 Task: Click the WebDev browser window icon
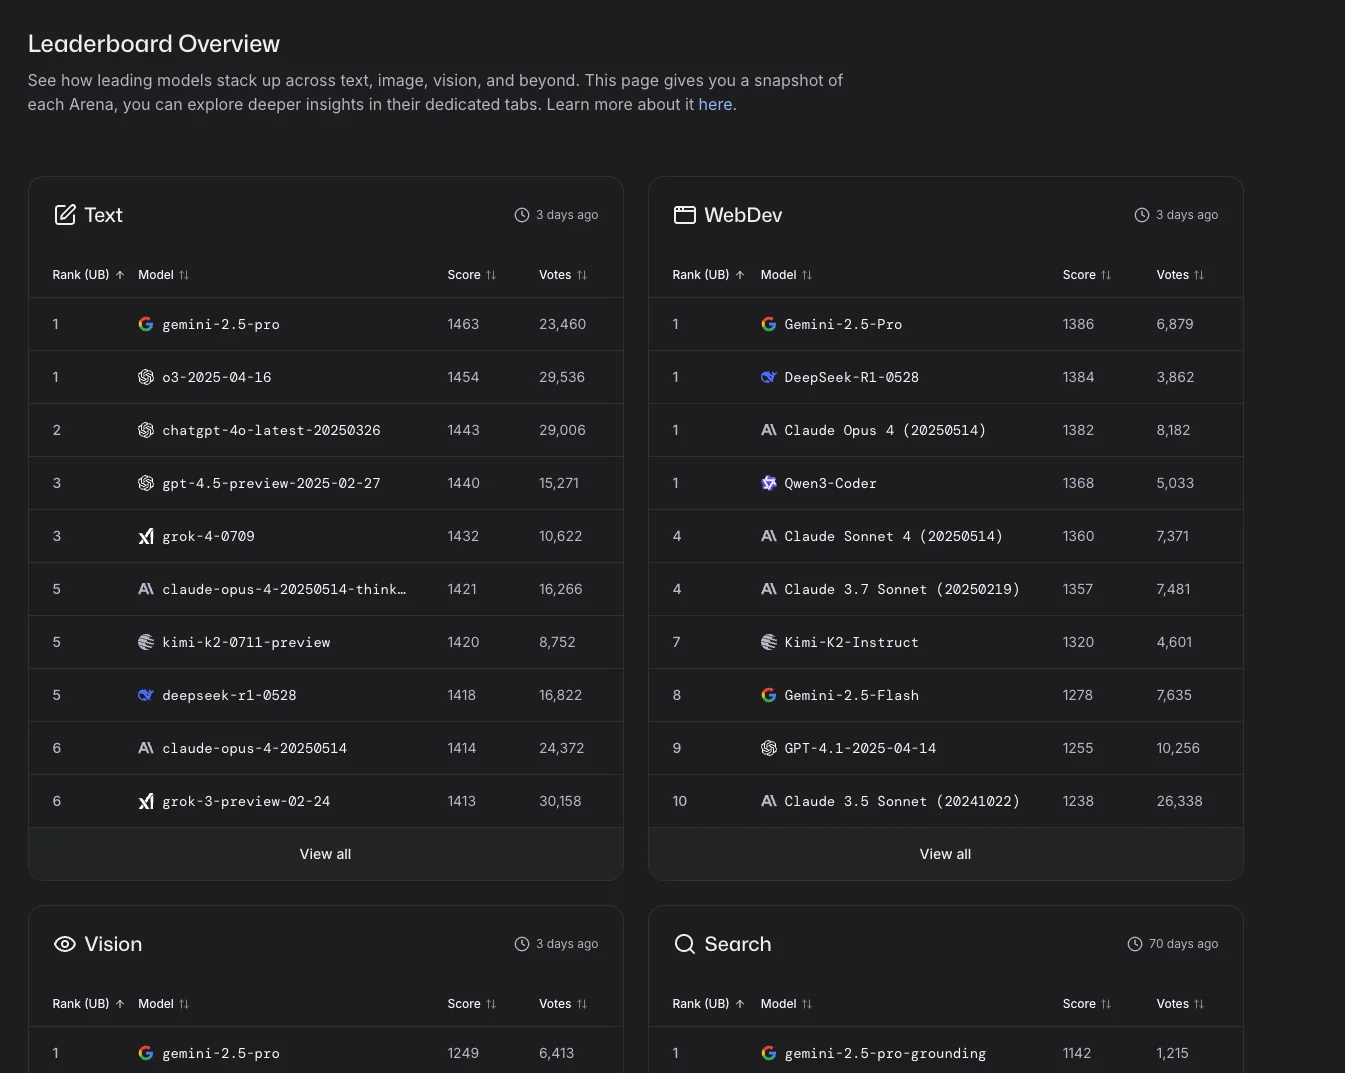click(x=684, y=215)
